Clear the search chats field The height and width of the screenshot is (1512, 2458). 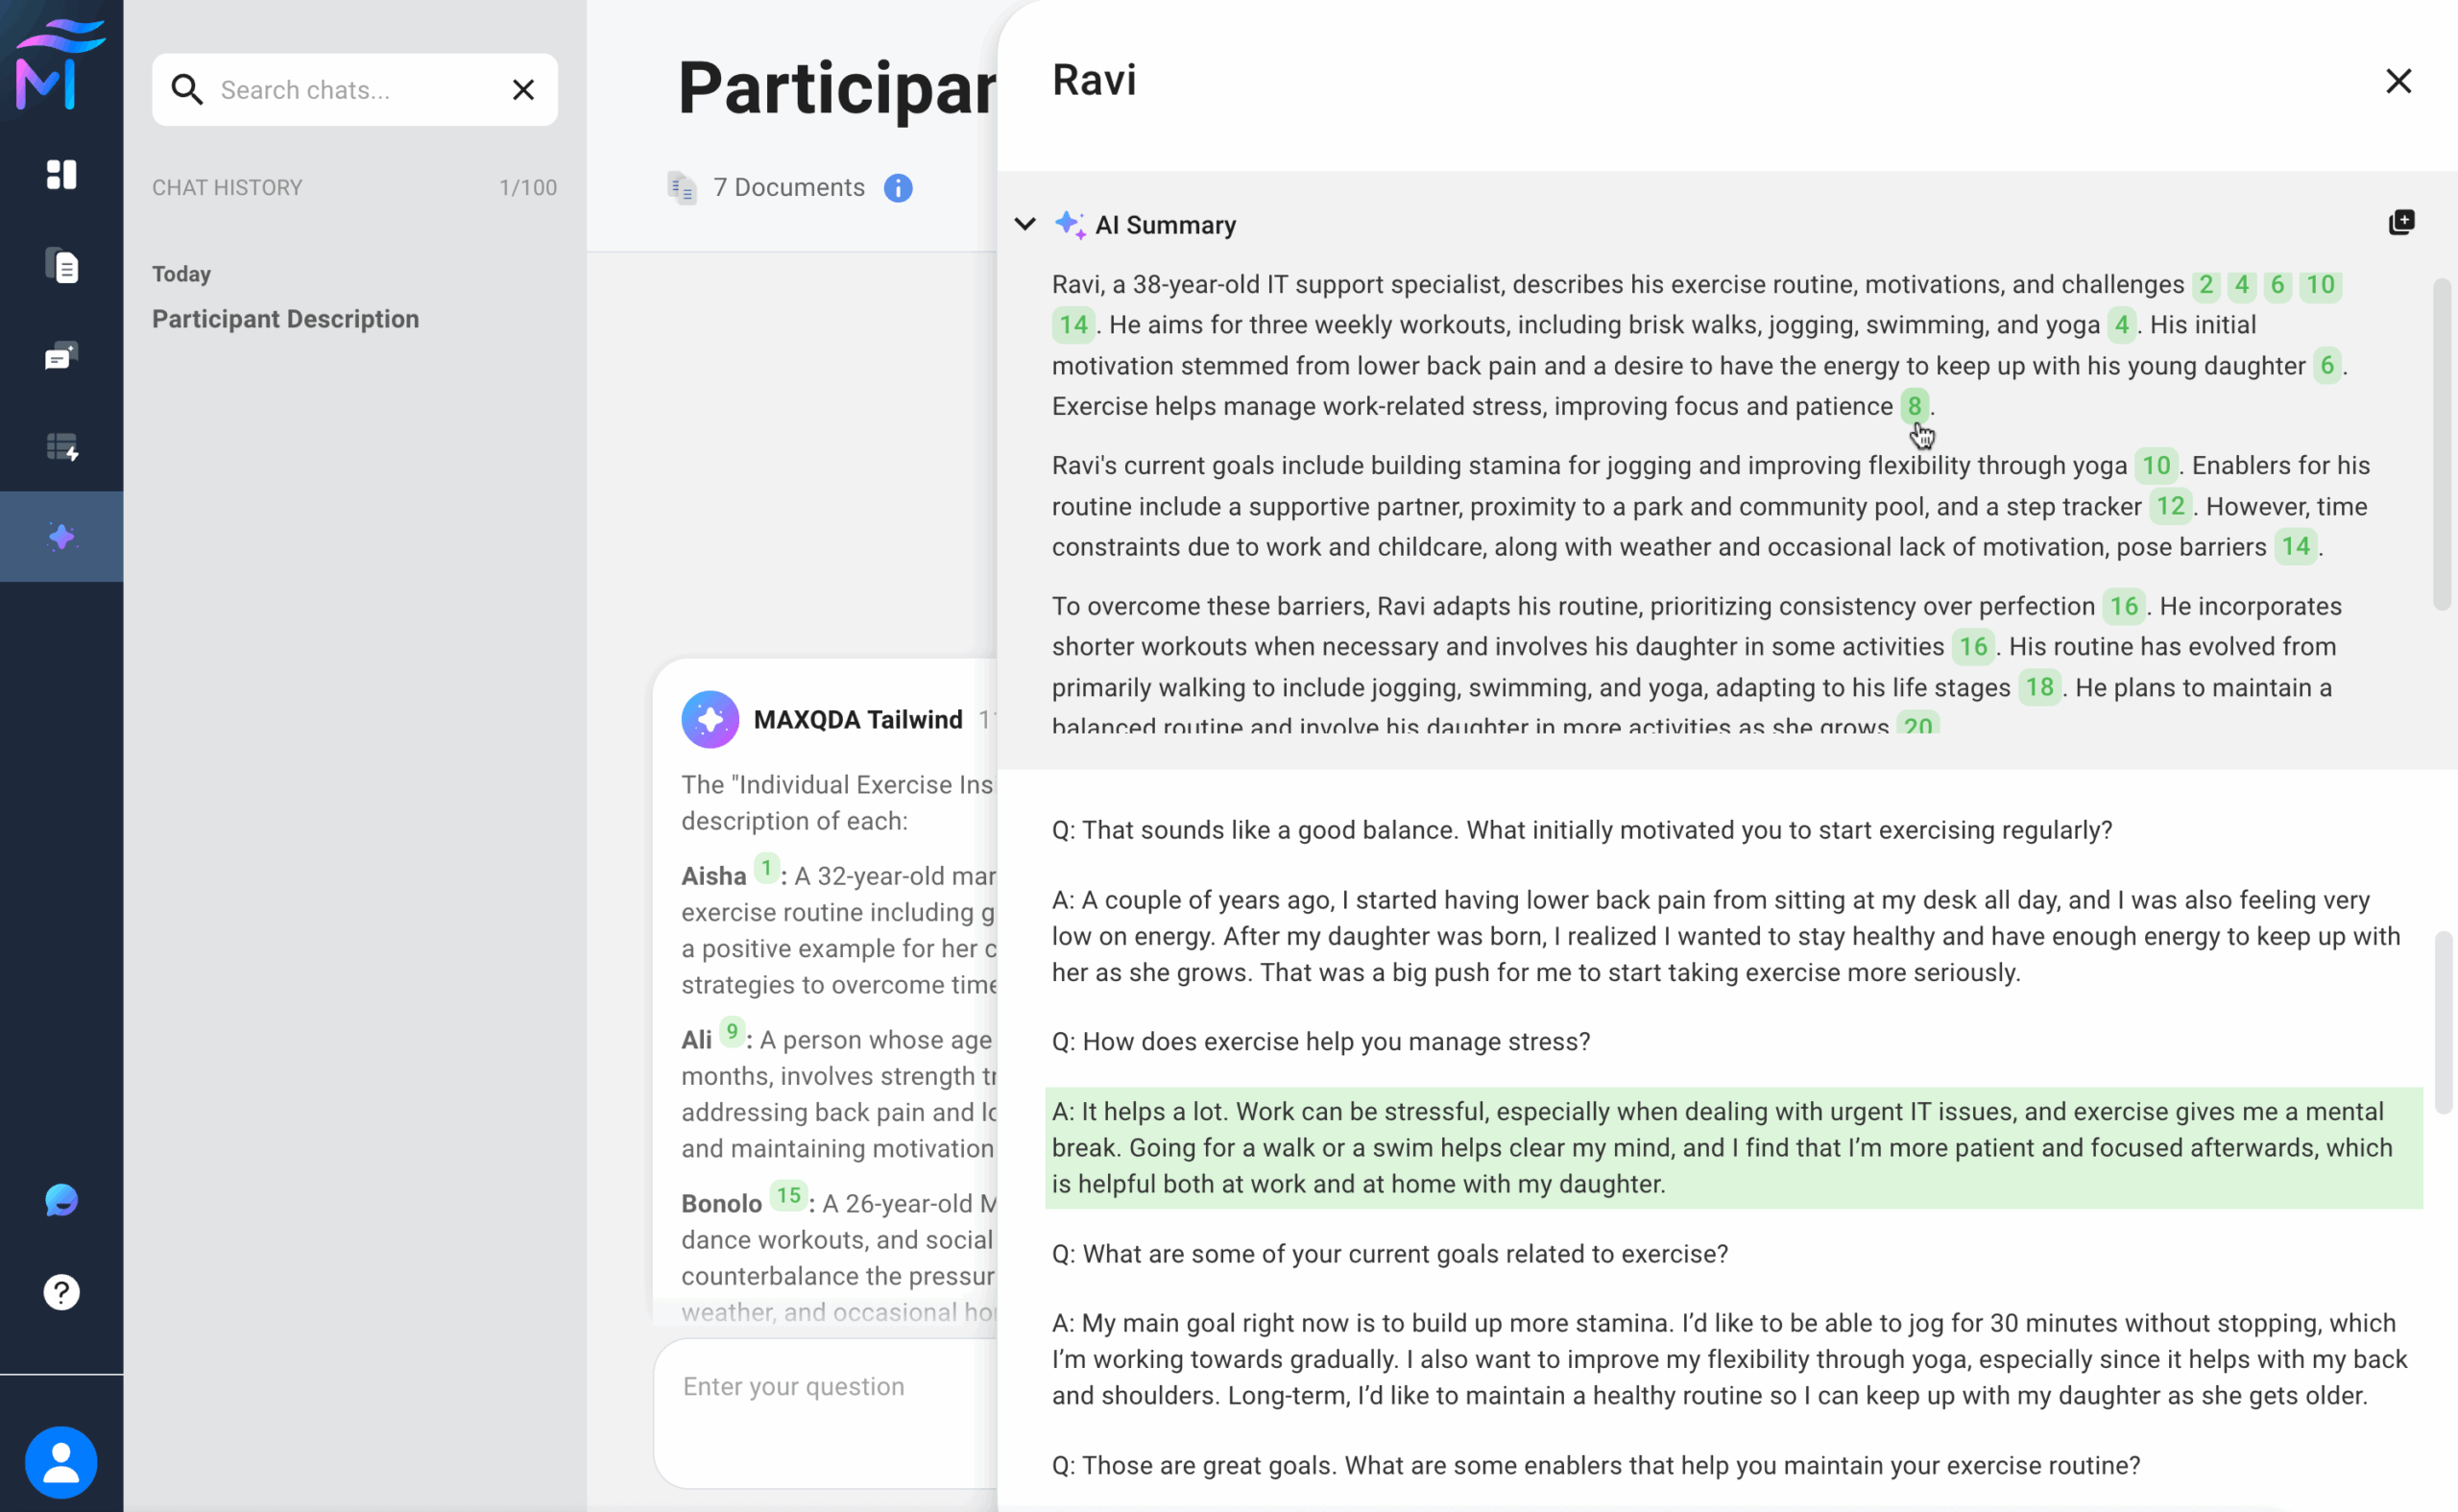click(x=523, y=90)
